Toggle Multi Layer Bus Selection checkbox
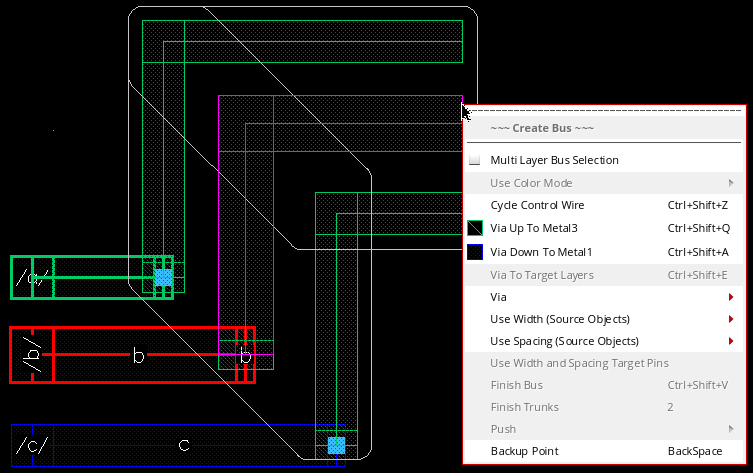753x473 pixels. [x=475, y=160]
